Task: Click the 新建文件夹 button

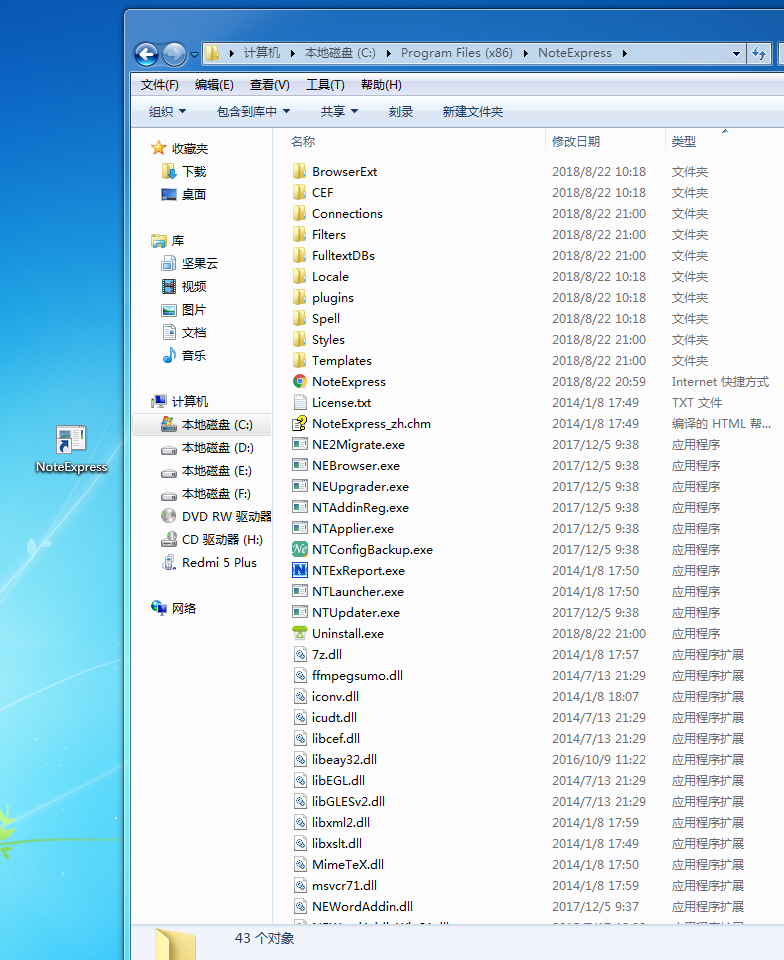Action: pos(472,111)
